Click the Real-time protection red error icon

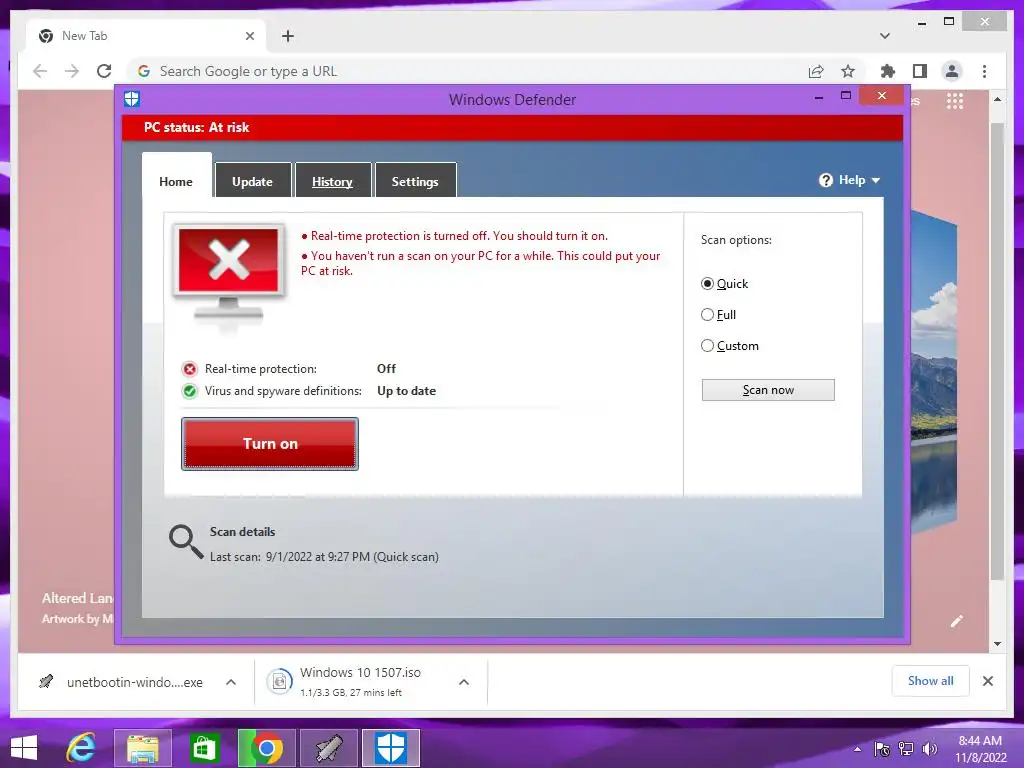point(189,370)
